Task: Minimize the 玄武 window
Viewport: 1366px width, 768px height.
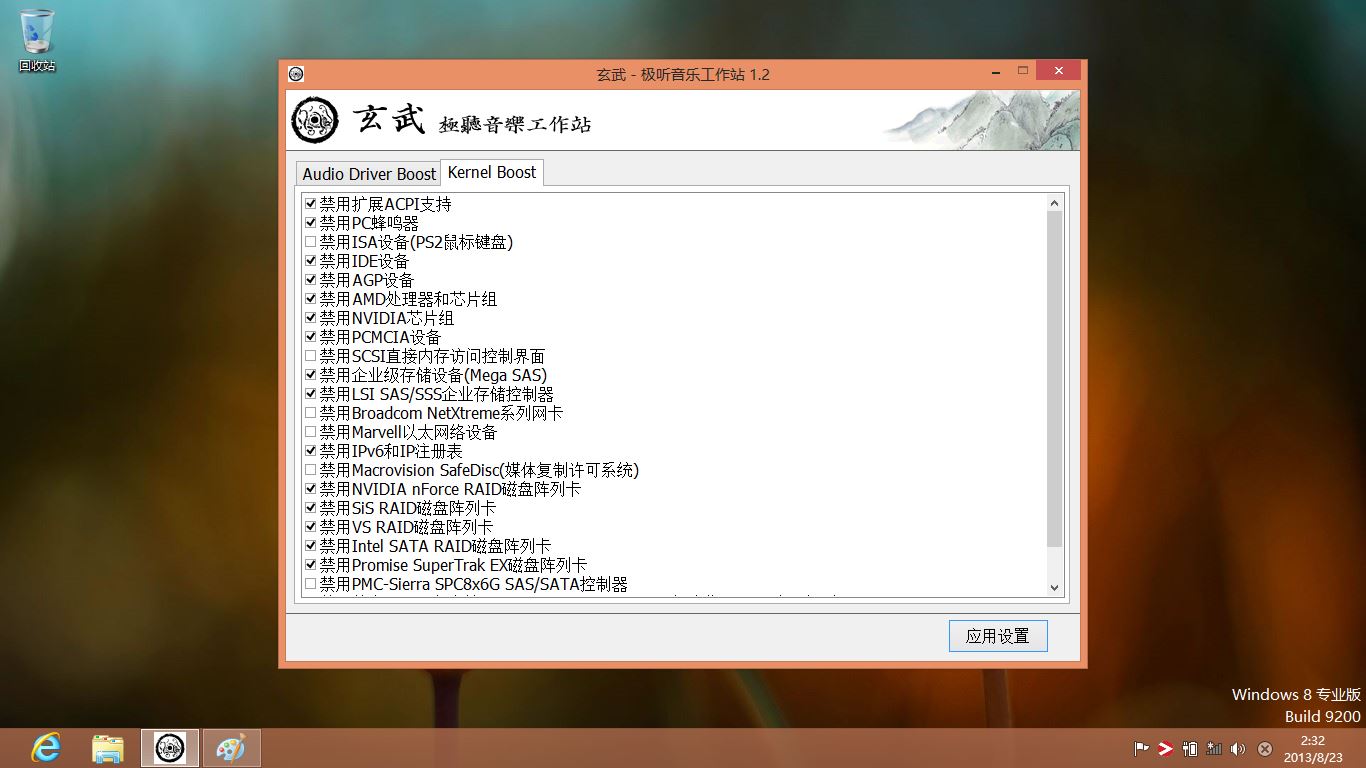Action: 996,72
